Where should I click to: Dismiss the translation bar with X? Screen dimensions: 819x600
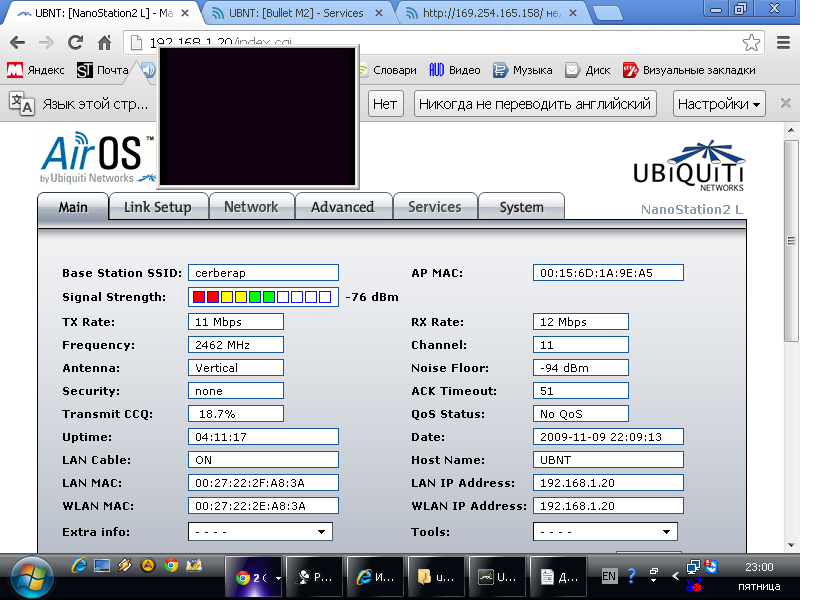pyautogui.click(x=786, y=103)
